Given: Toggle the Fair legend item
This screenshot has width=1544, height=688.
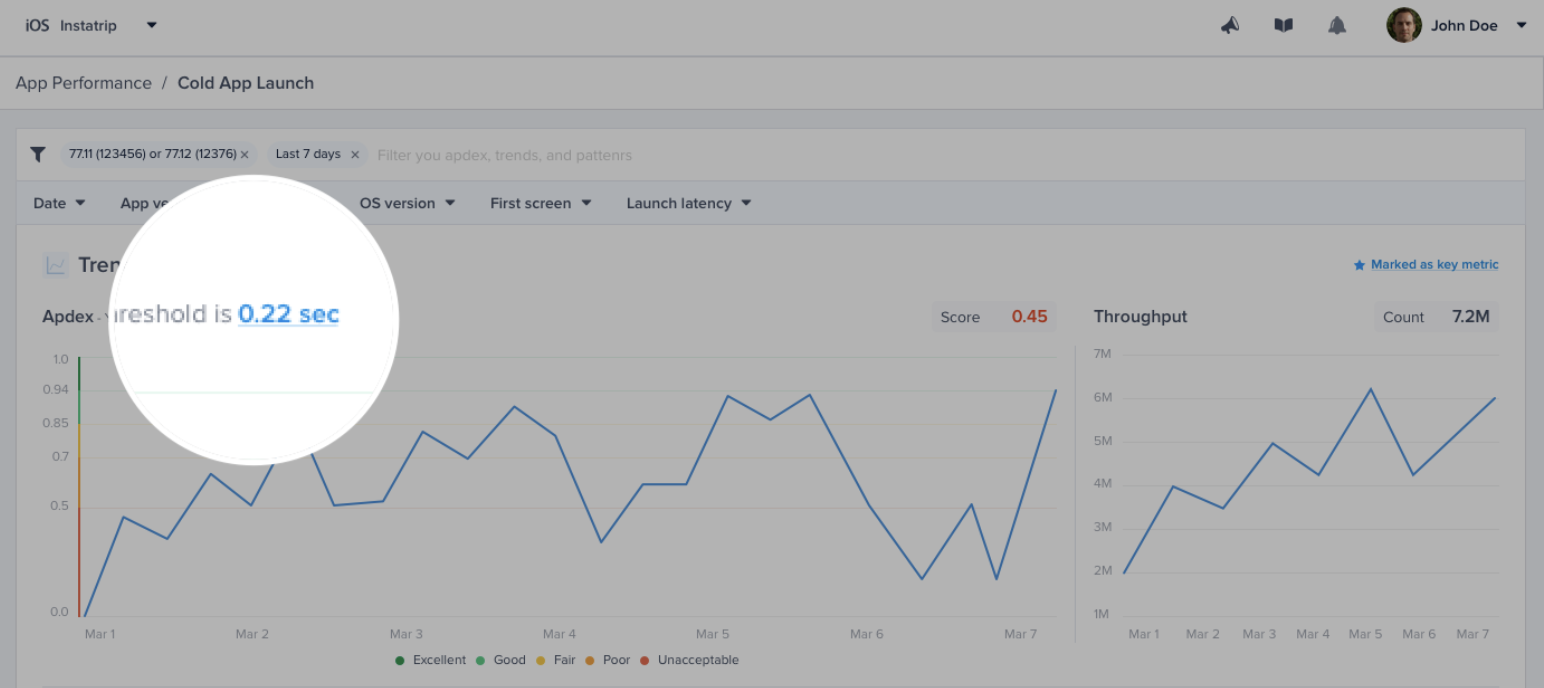Looking at the screenshot, I should (x=557, y=660).
